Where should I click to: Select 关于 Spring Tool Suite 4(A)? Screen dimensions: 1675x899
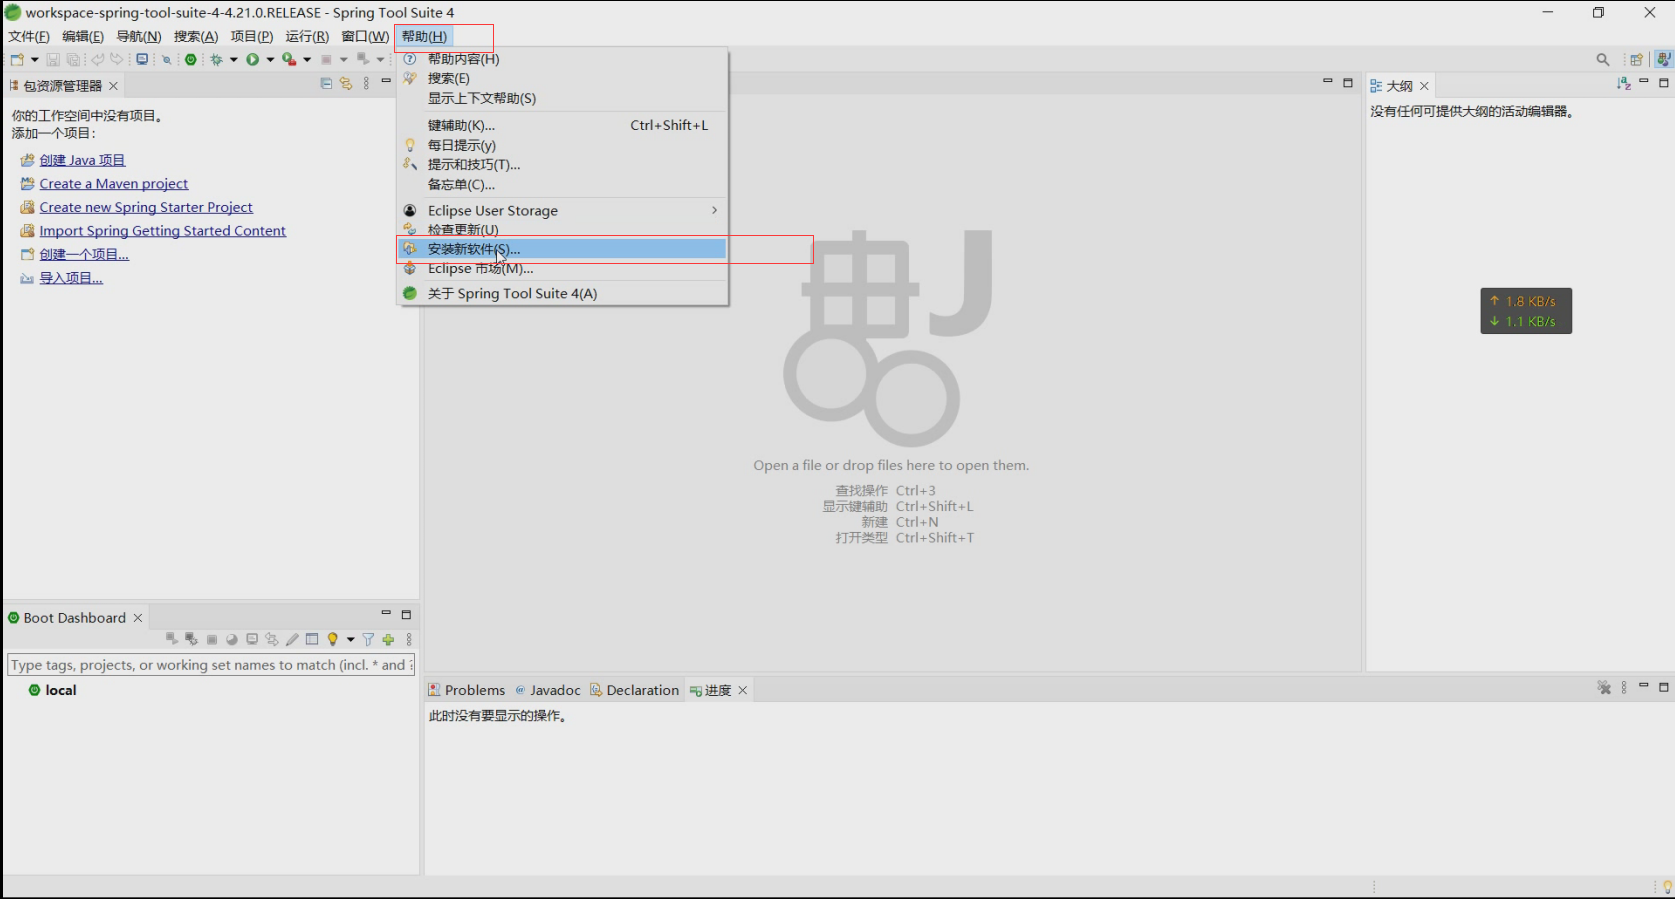point(562,293)
